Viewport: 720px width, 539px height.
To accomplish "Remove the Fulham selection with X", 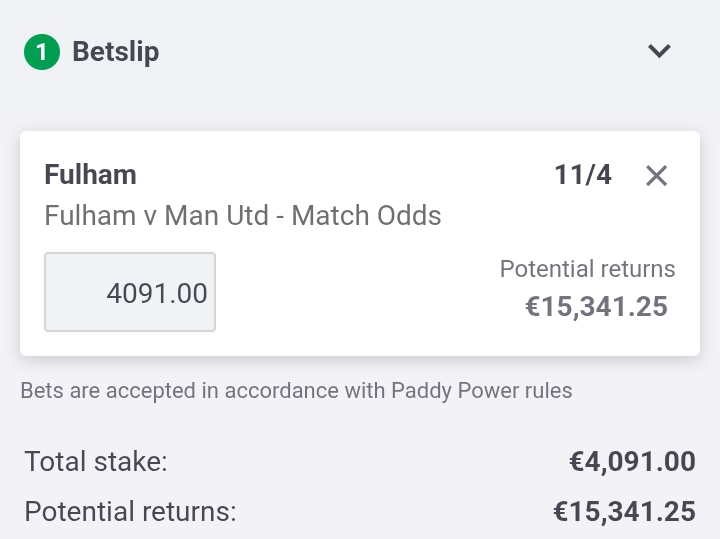I will pos(656,176).
